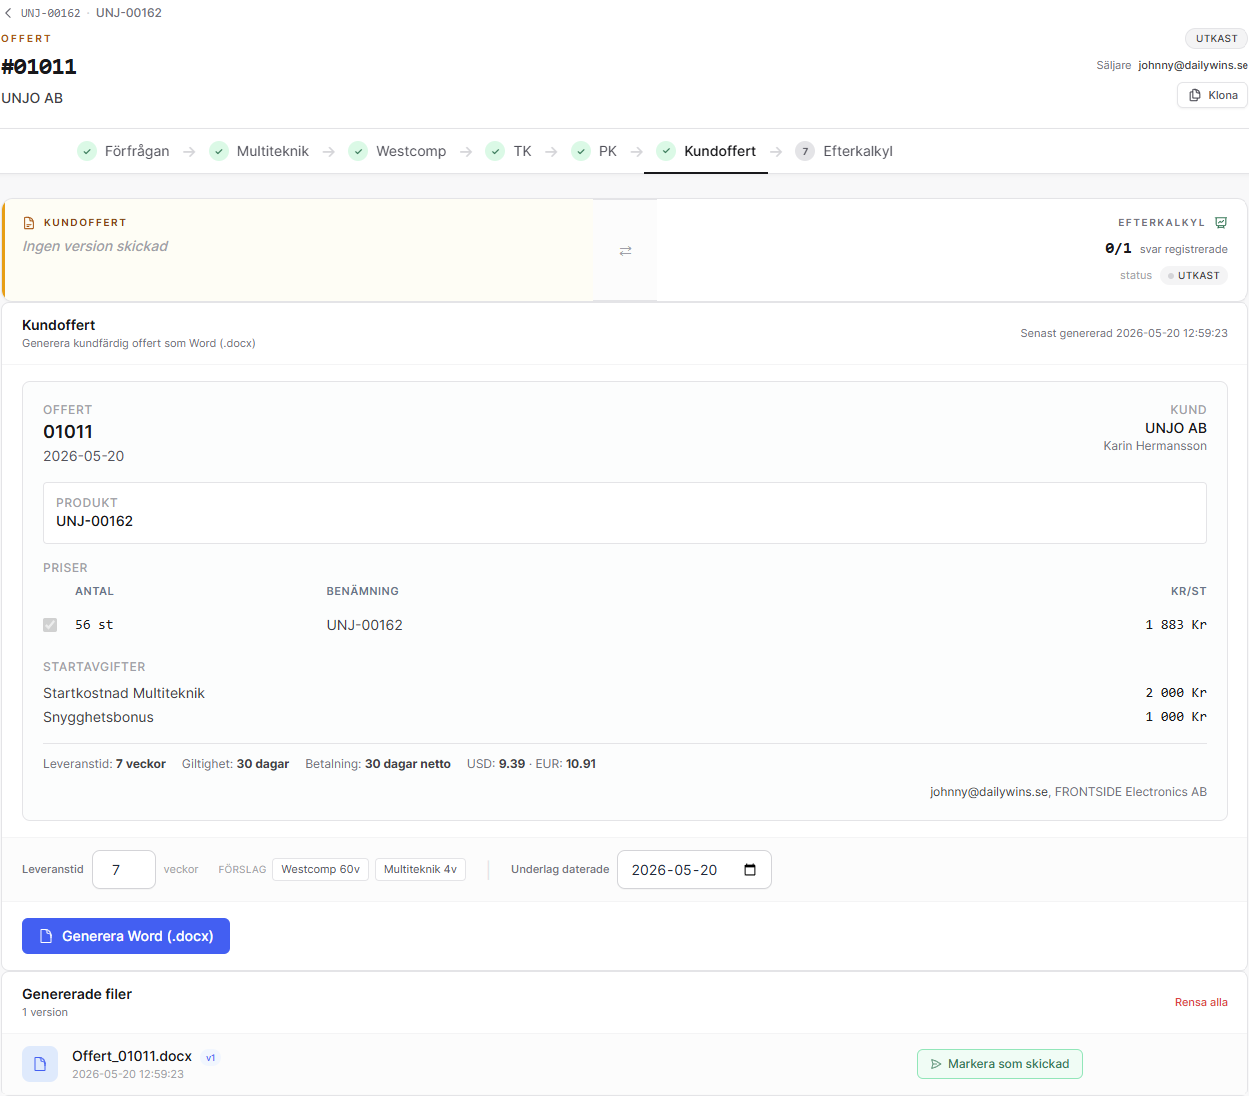Click the green checkmark beside Westcomp
Screen dimensions: 1249x1096
[x=358, y=151]
